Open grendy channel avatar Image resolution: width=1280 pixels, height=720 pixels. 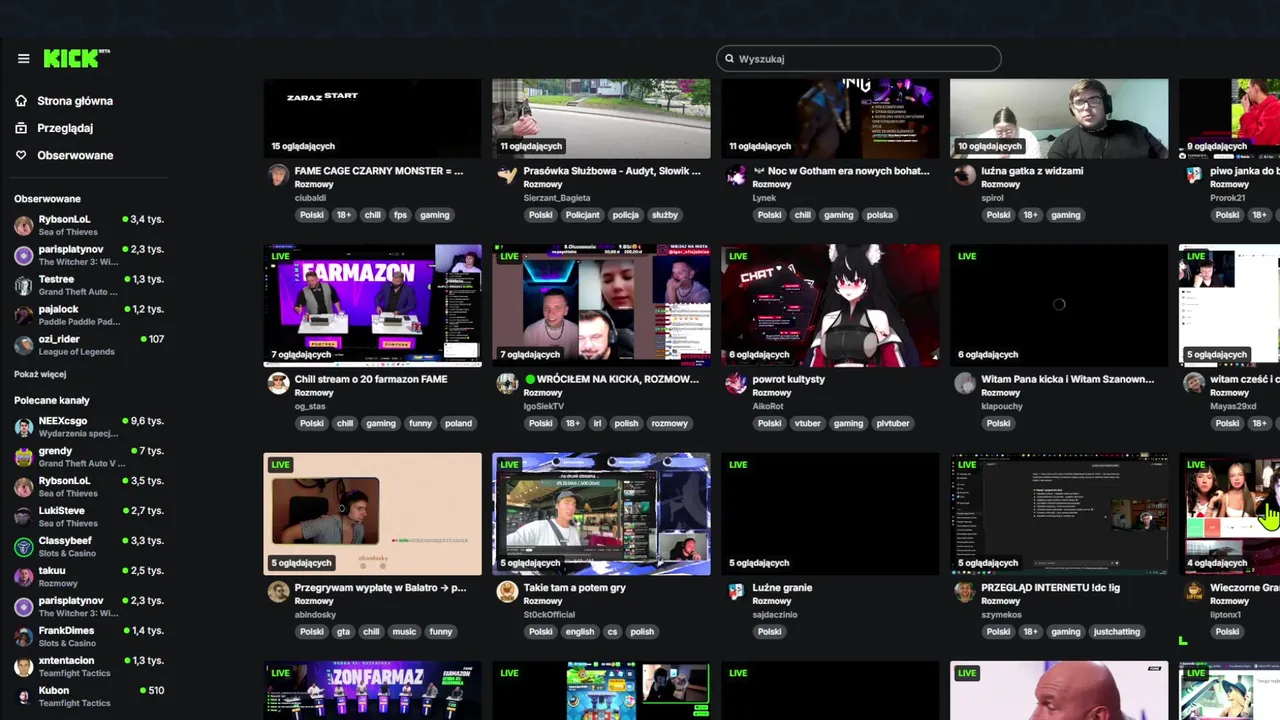click(24, 457)
